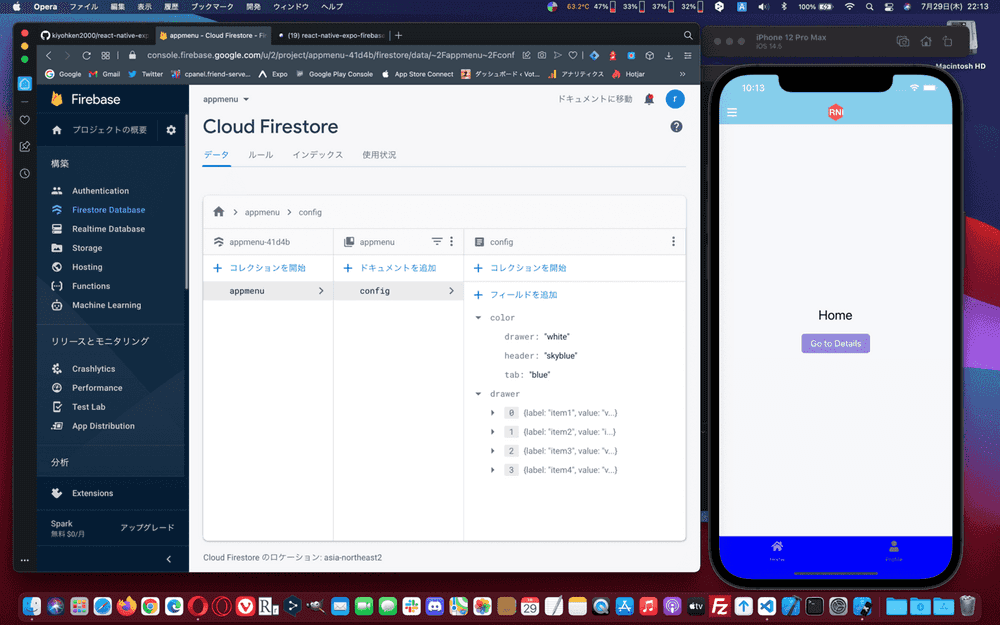Go back in Opera browser
Viewport: 1000px width, 625px height.
coord(48,55)
